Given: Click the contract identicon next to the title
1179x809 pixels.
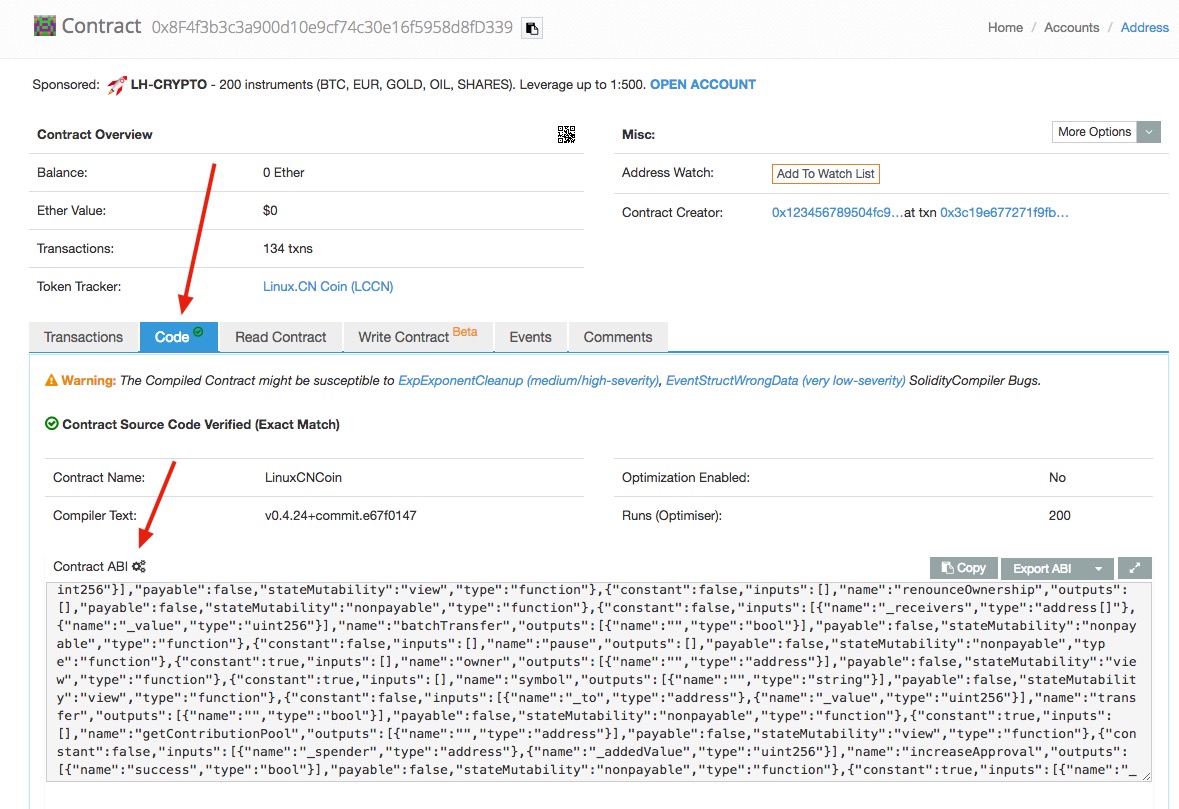Looking at the screenshot, I should click(x=44, y=26).
